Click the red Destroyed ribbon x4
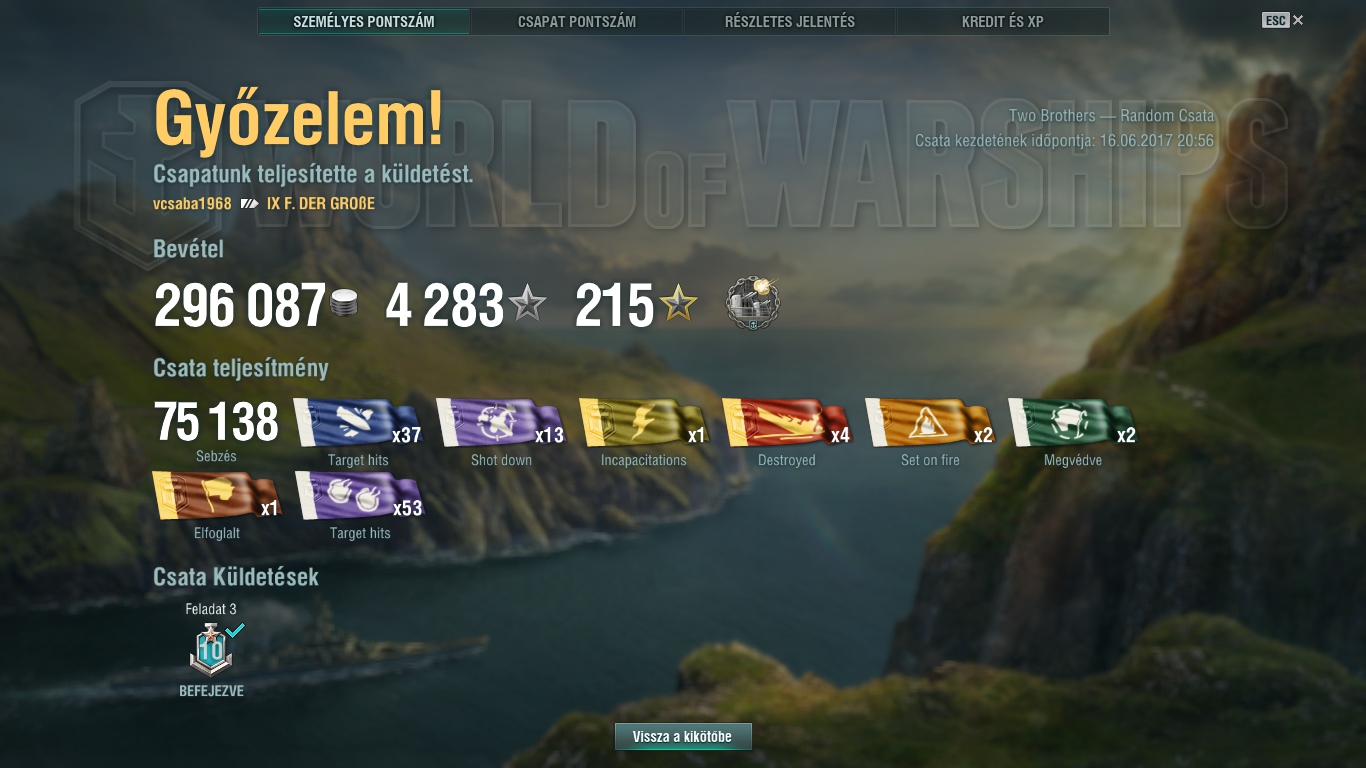This screenshot has width=1366, height=768. click(x=787, y=422)
